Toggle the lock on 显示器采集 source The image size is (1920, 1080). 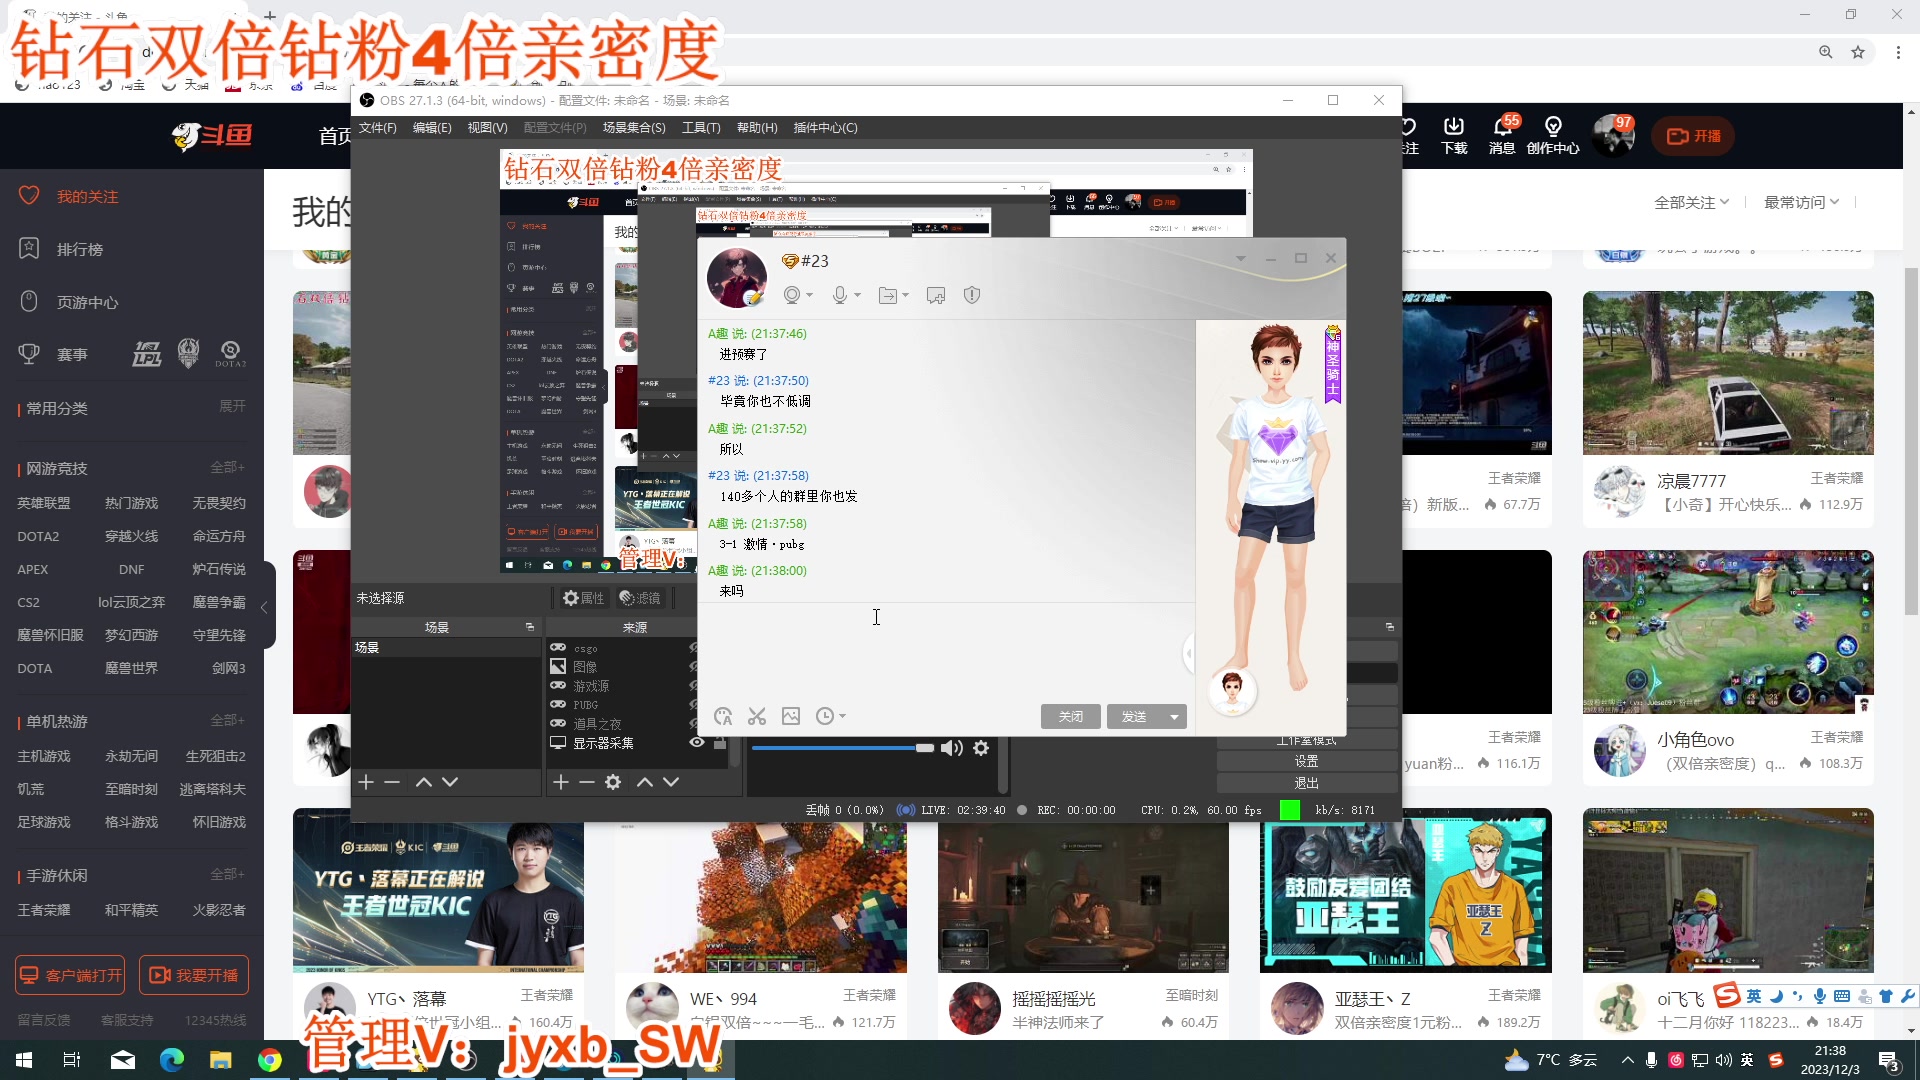721,742
